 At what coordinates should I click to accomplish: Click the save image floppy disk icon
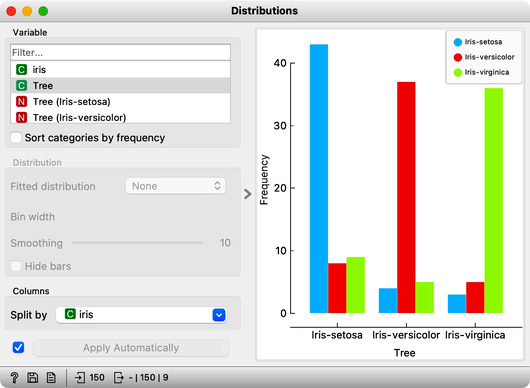[x=32, y=377]
